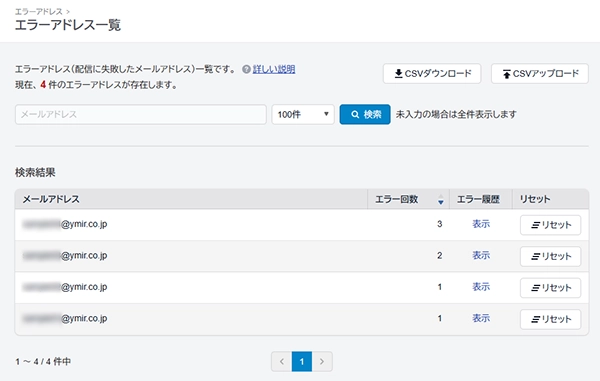Image resolution: width=600 pixels, height=381 pixels.
Task: Click the 1 ～ 4 / 4 件中 count text
Action: (43, 361)
